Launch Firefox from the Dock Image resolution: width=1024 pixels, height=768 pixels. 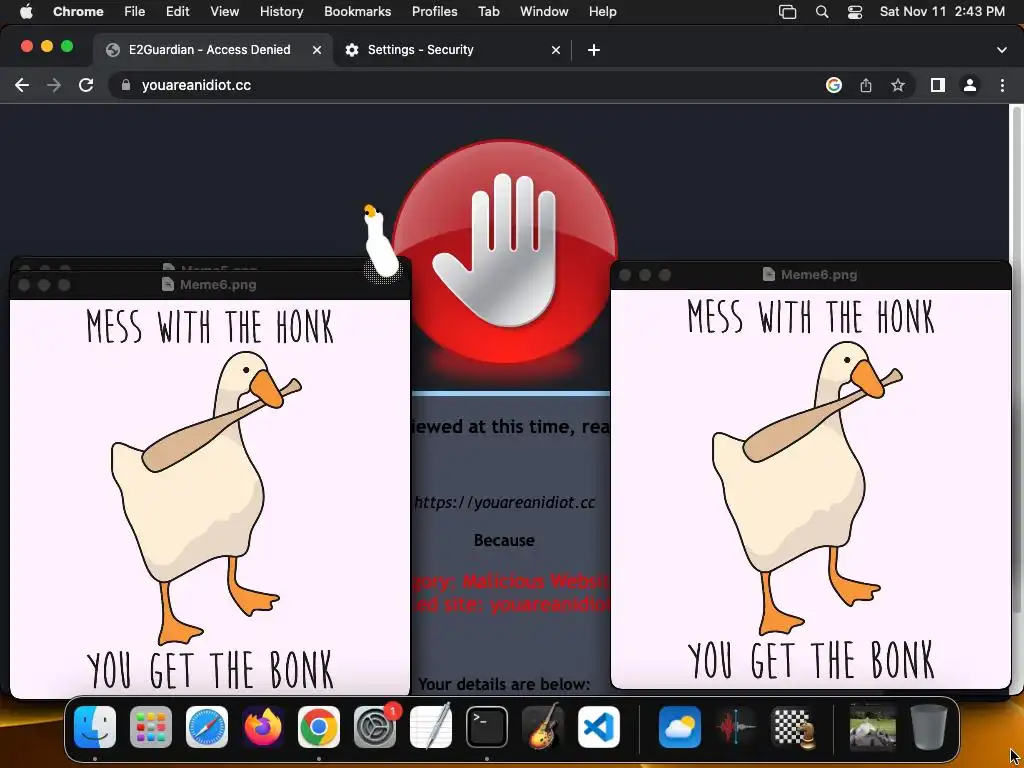pyautogui.click(x=263, y=727)
